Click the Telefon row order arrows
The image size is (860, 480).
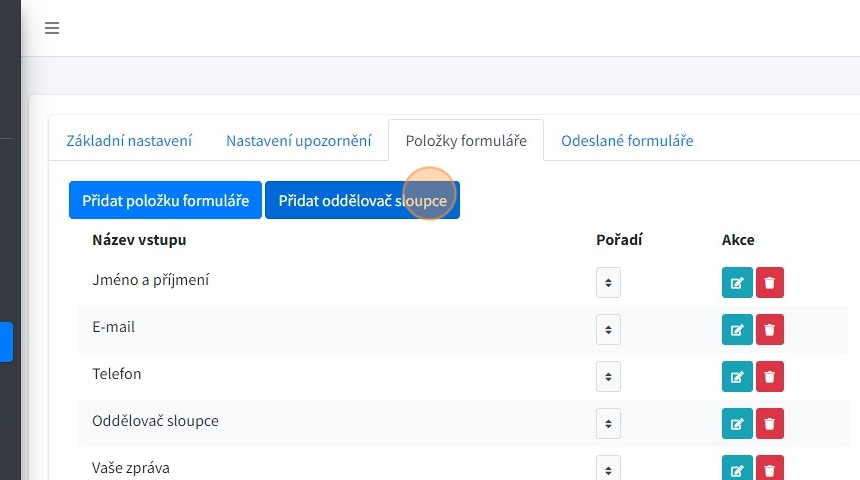(608, 376)
